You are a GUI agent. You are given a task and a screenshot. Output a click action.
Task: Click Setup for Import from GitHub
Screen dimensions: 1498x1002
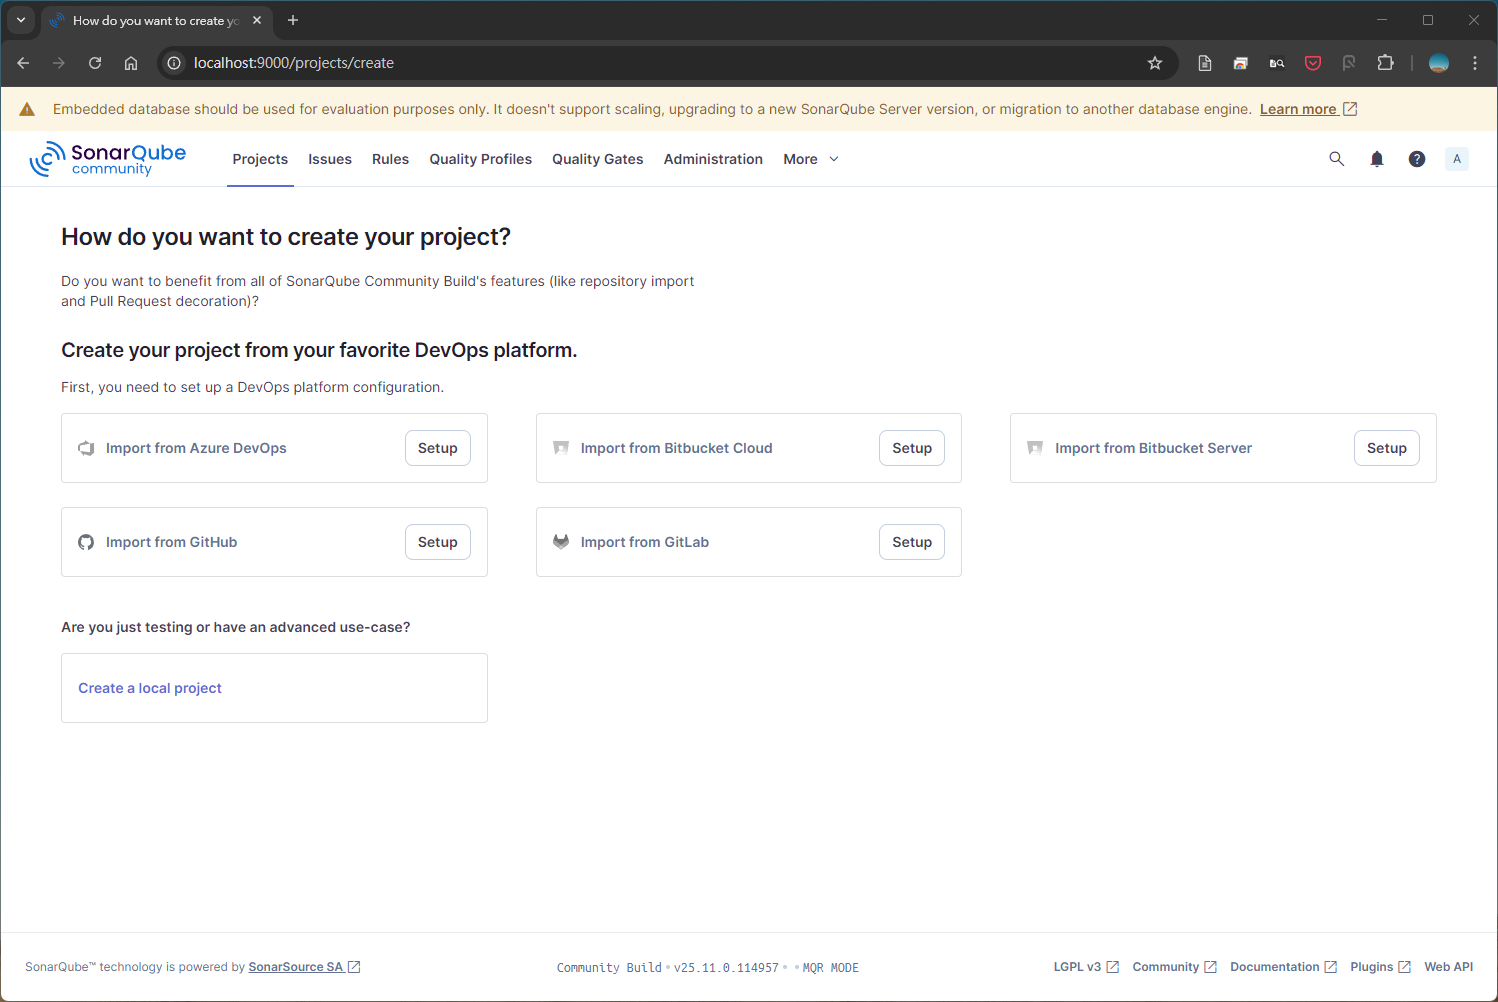pyautogui.click(x=437, y=542)
